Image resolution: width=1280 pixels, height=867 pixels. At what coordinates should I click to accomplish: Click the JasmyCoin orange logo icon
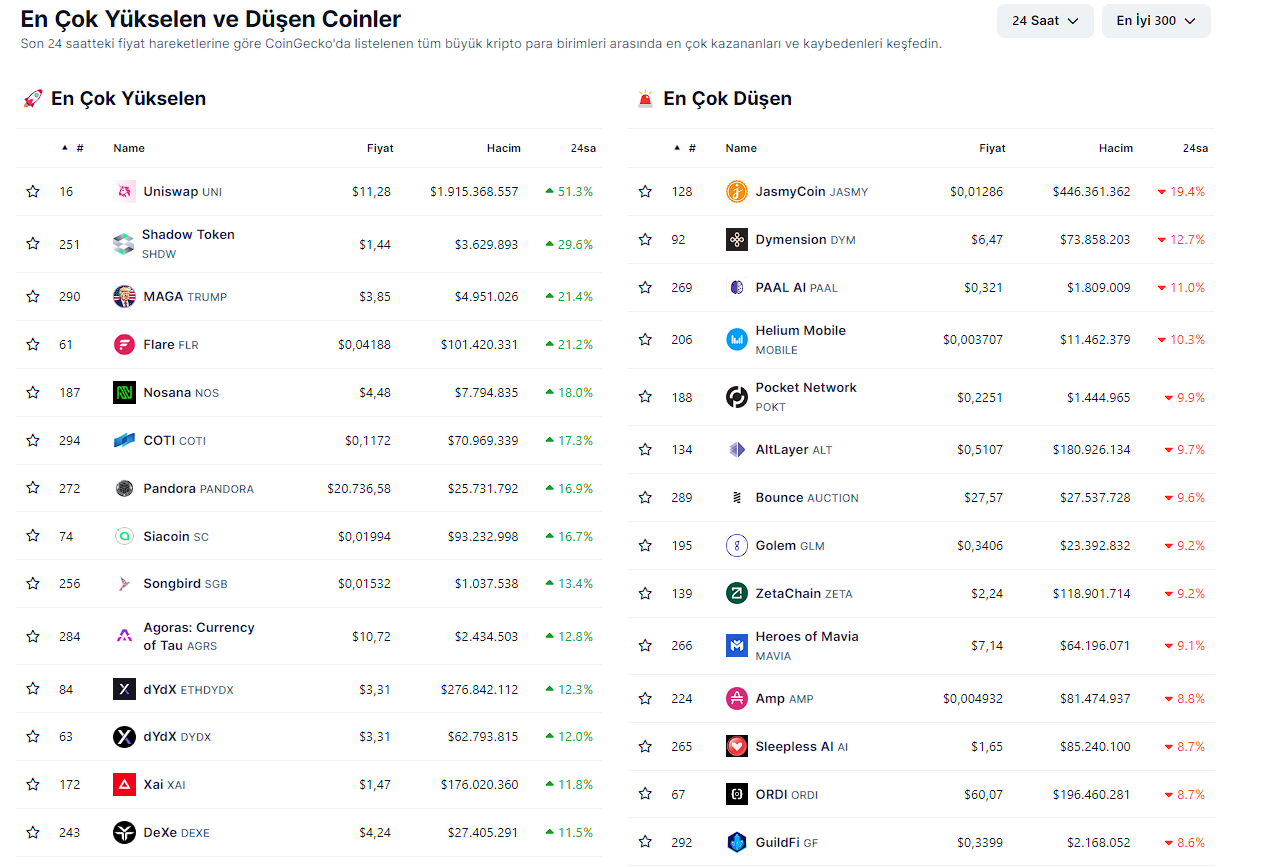coord(737,192)
